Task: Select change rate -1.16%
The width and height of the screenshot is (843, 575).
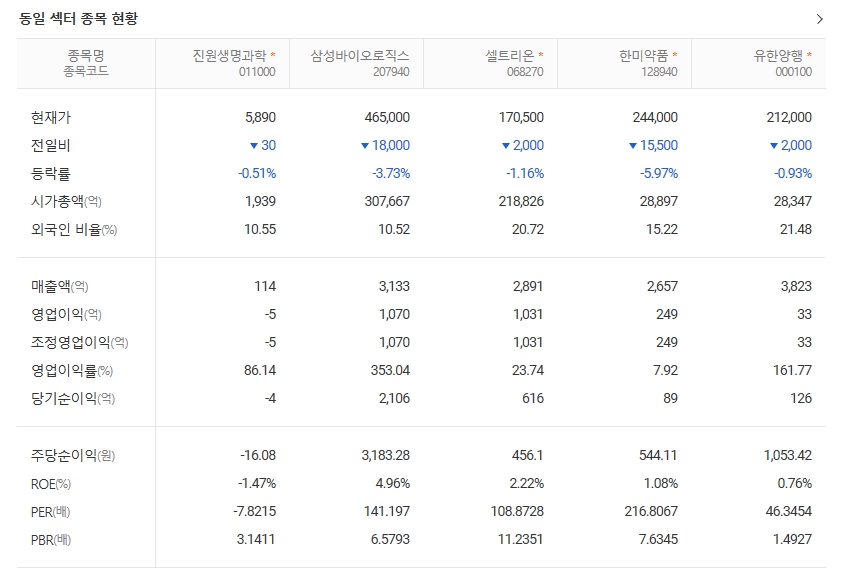Action: point(525,174)
